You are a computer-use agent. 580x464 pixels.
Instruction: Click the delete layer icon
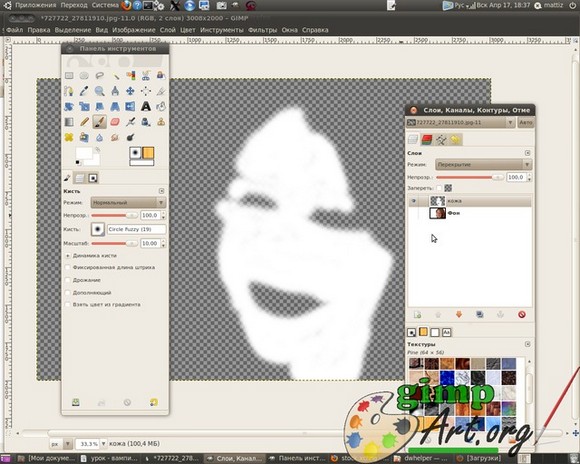coord(522,315)
